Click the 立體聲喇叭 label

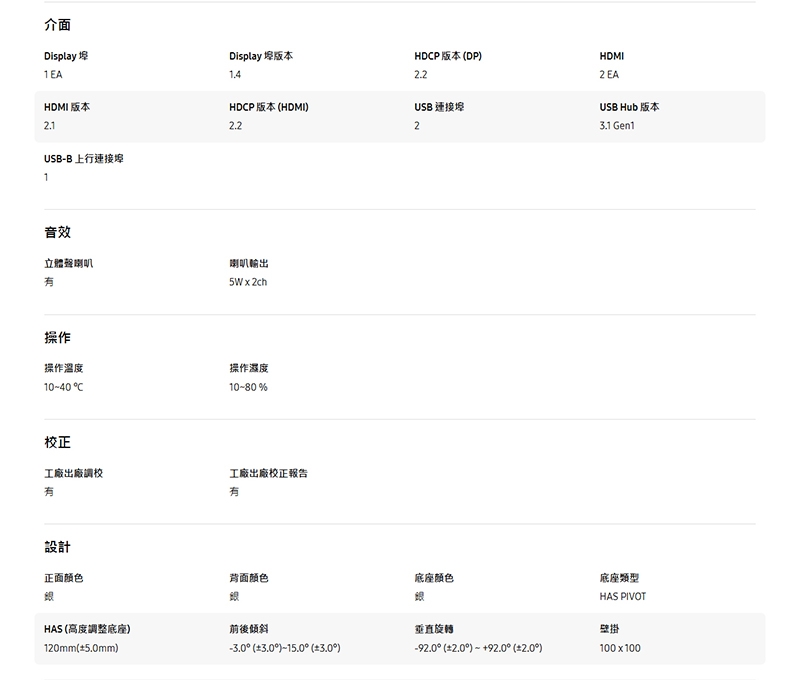coord(69,263)
